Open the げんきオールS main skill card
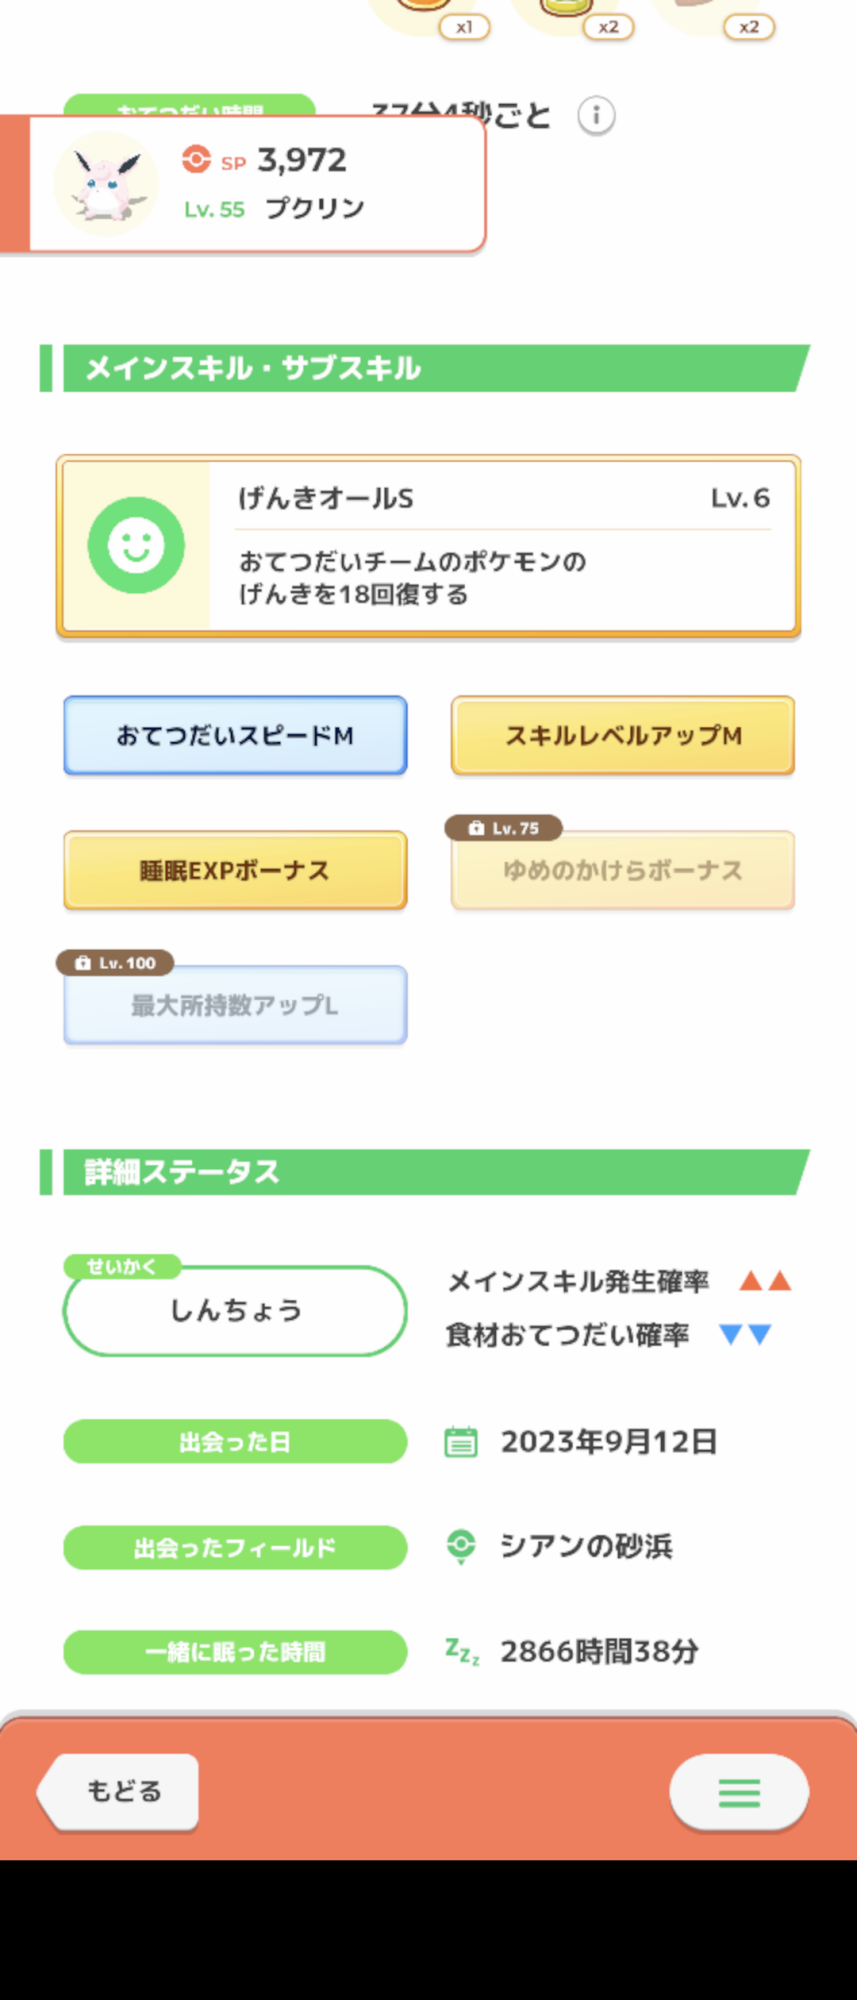Viewport: 857px width, 2000px height. click(x=429, y=546)
